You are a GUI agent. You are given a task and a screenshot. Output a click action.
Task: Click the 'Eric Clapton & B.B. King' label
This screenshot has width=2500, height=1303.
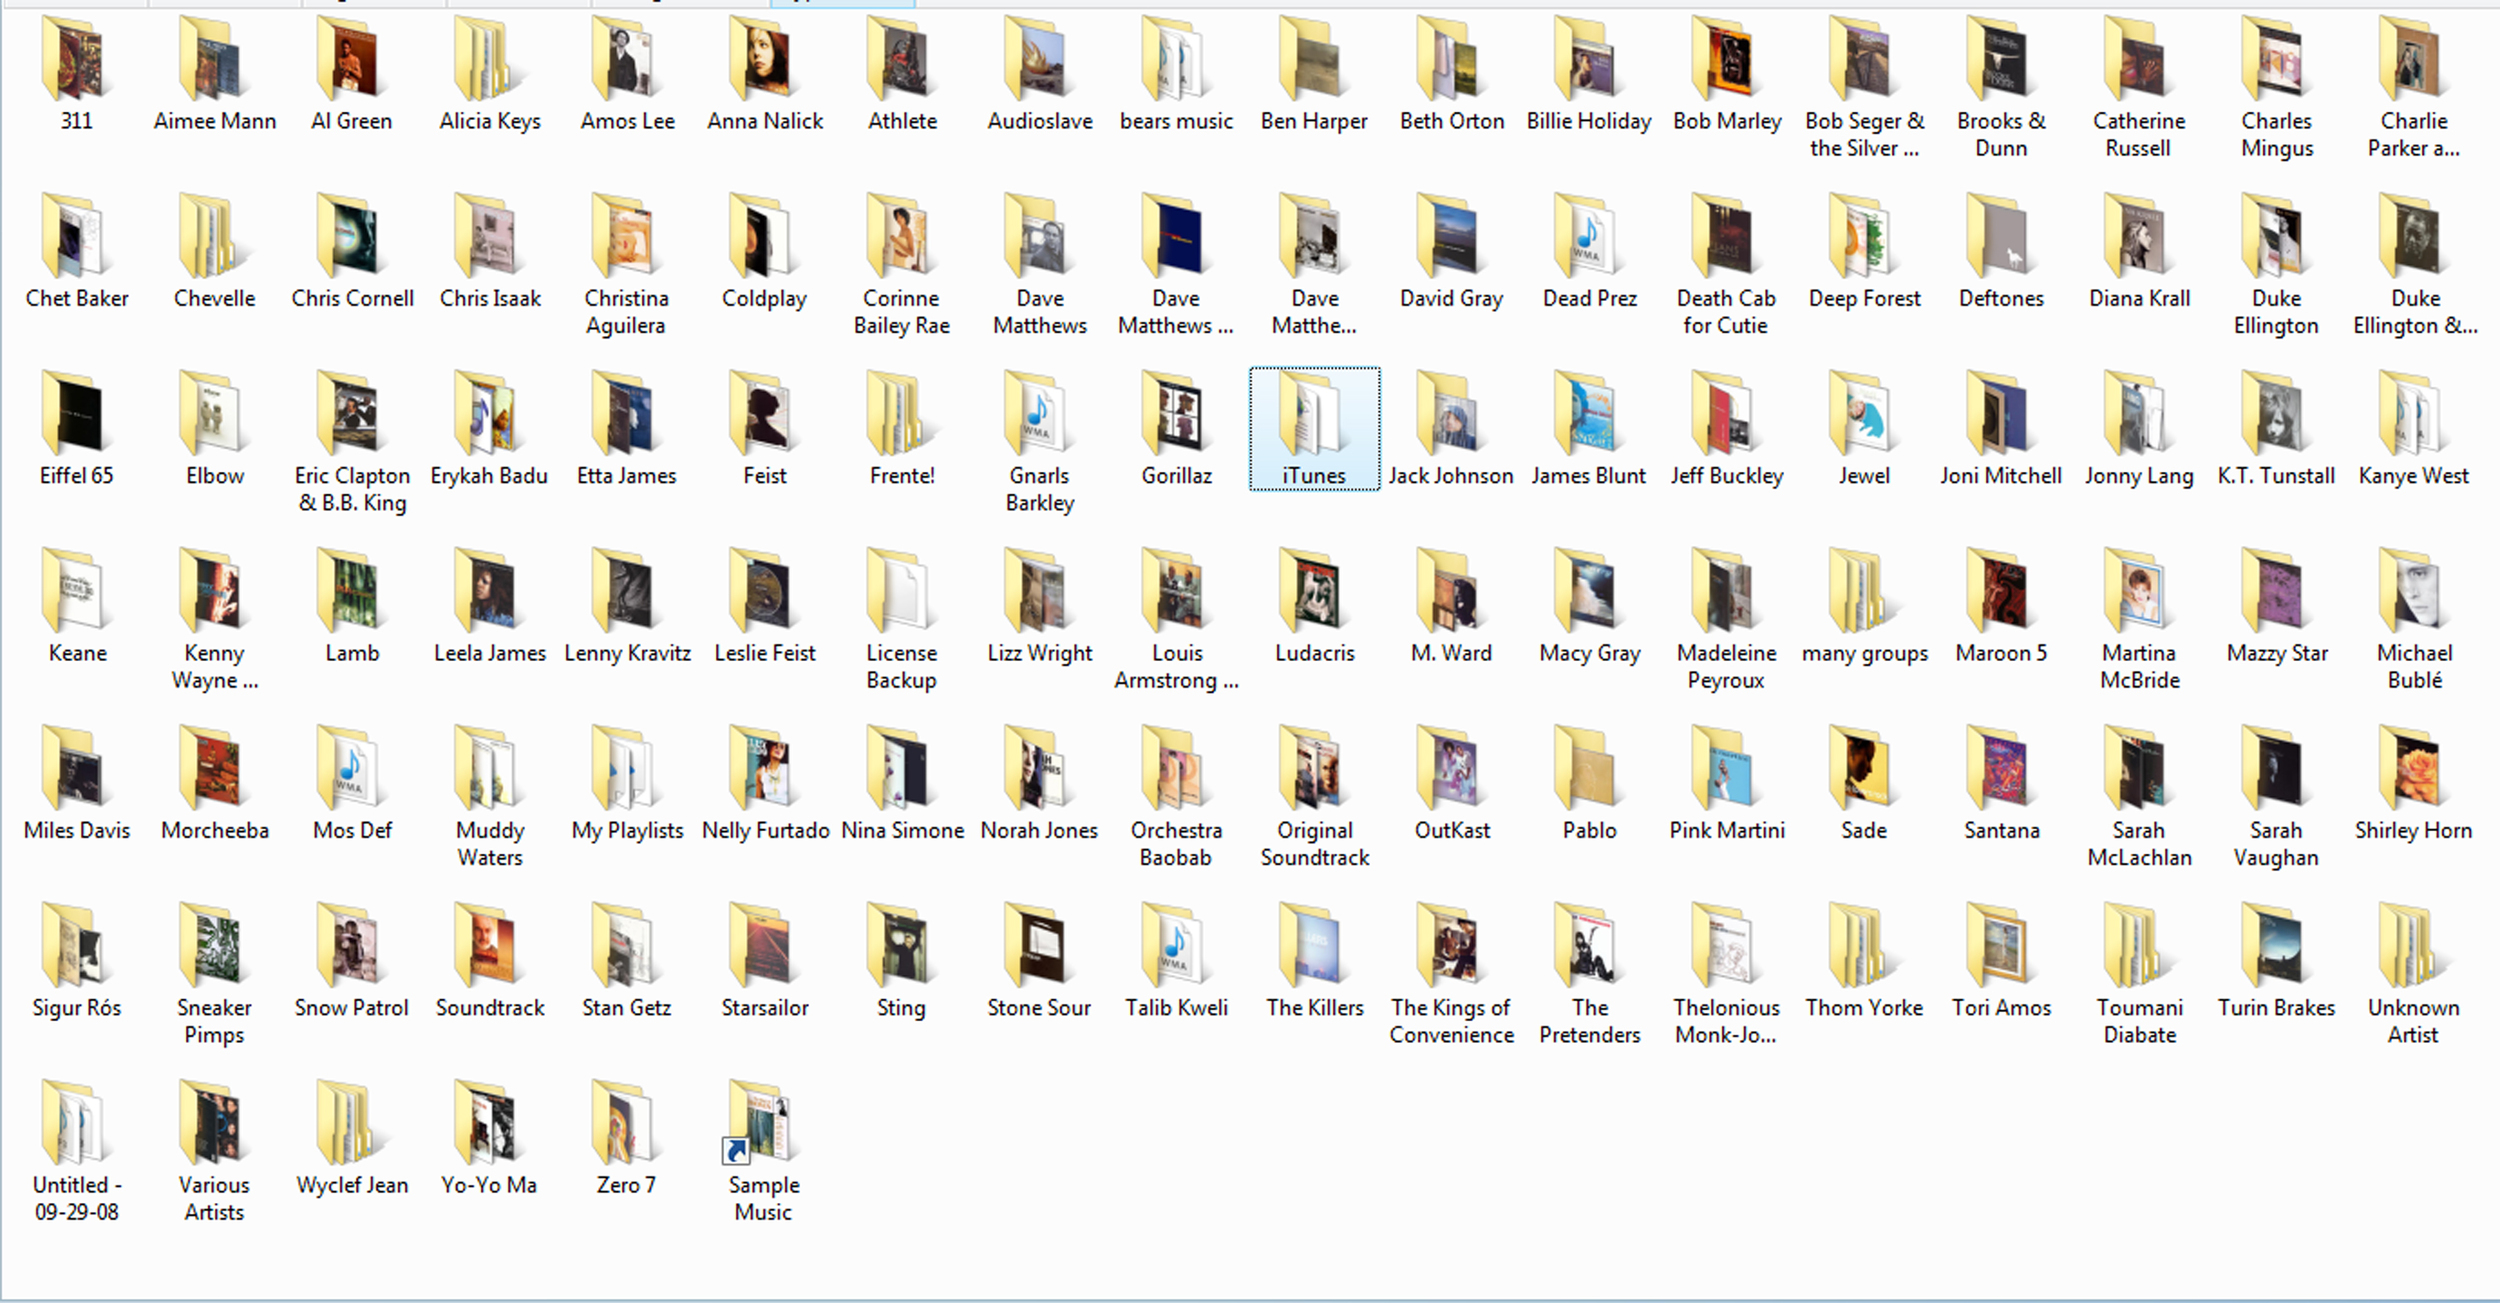click(x=352, y=490)
